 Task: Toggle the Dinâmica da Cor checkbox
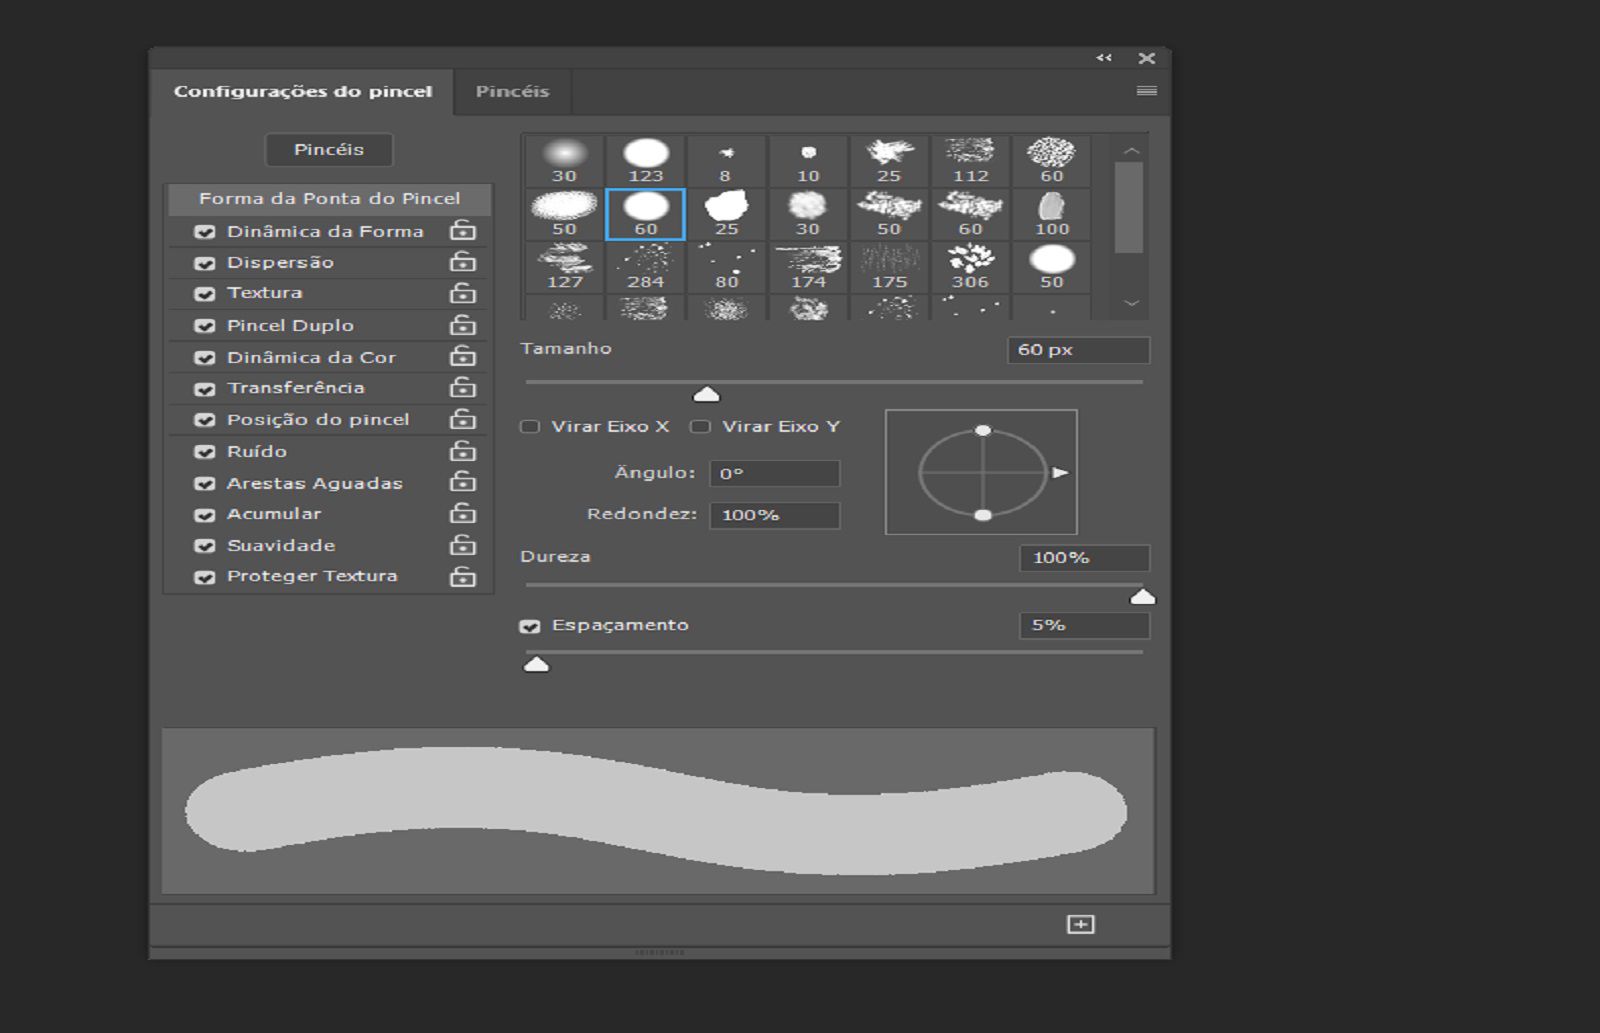(x=205, y=358)
